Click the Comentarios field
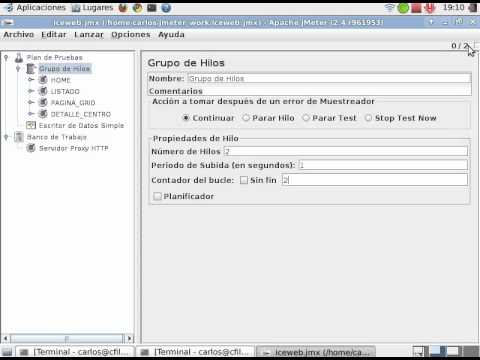Image resolution: width=480 pixels, height=360 pixels. coord(337,91)
